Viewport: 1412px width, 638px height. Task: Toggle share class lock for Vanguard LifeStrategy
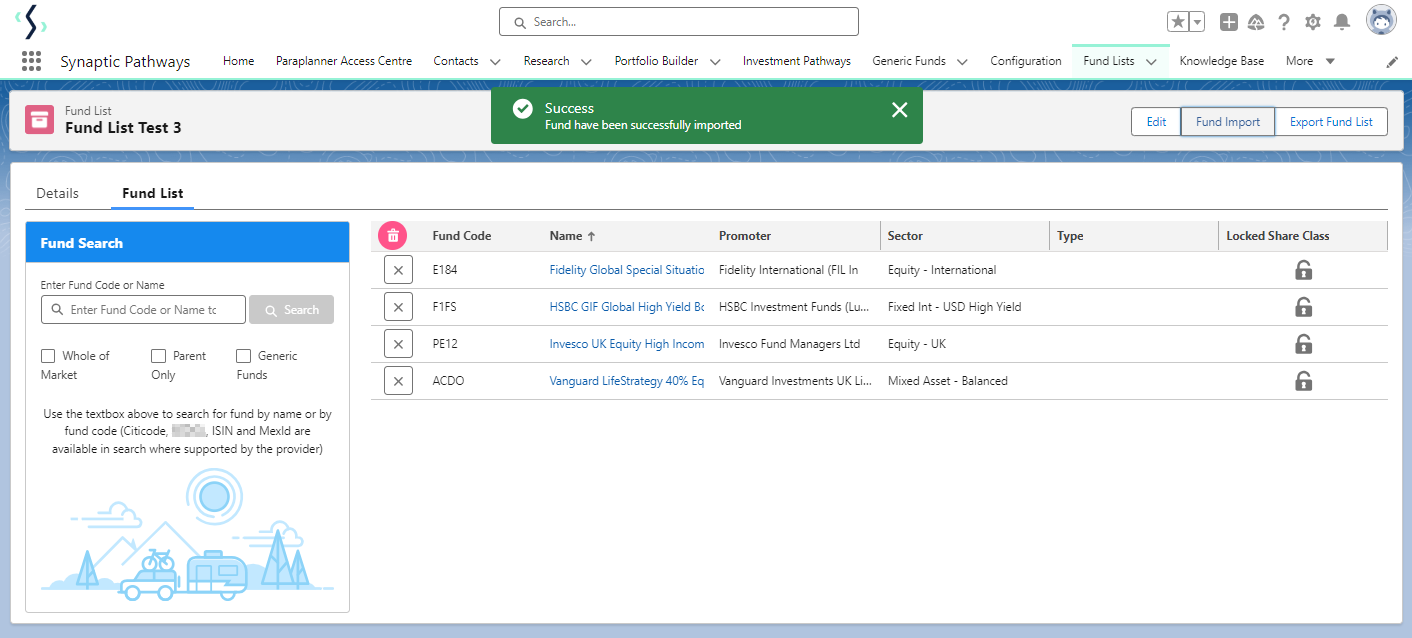[1303, 381]
